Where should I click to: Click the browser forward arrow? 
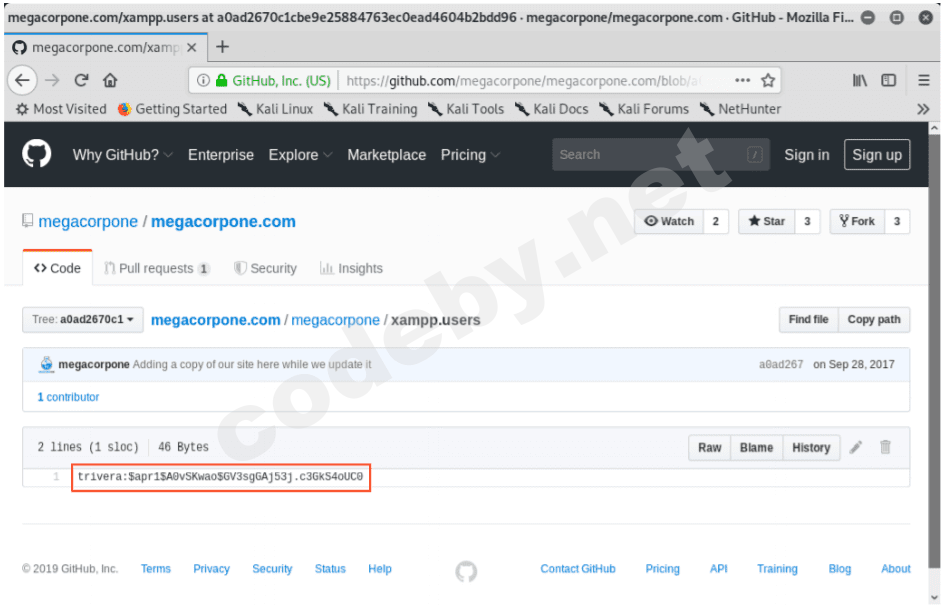point(52,80)
